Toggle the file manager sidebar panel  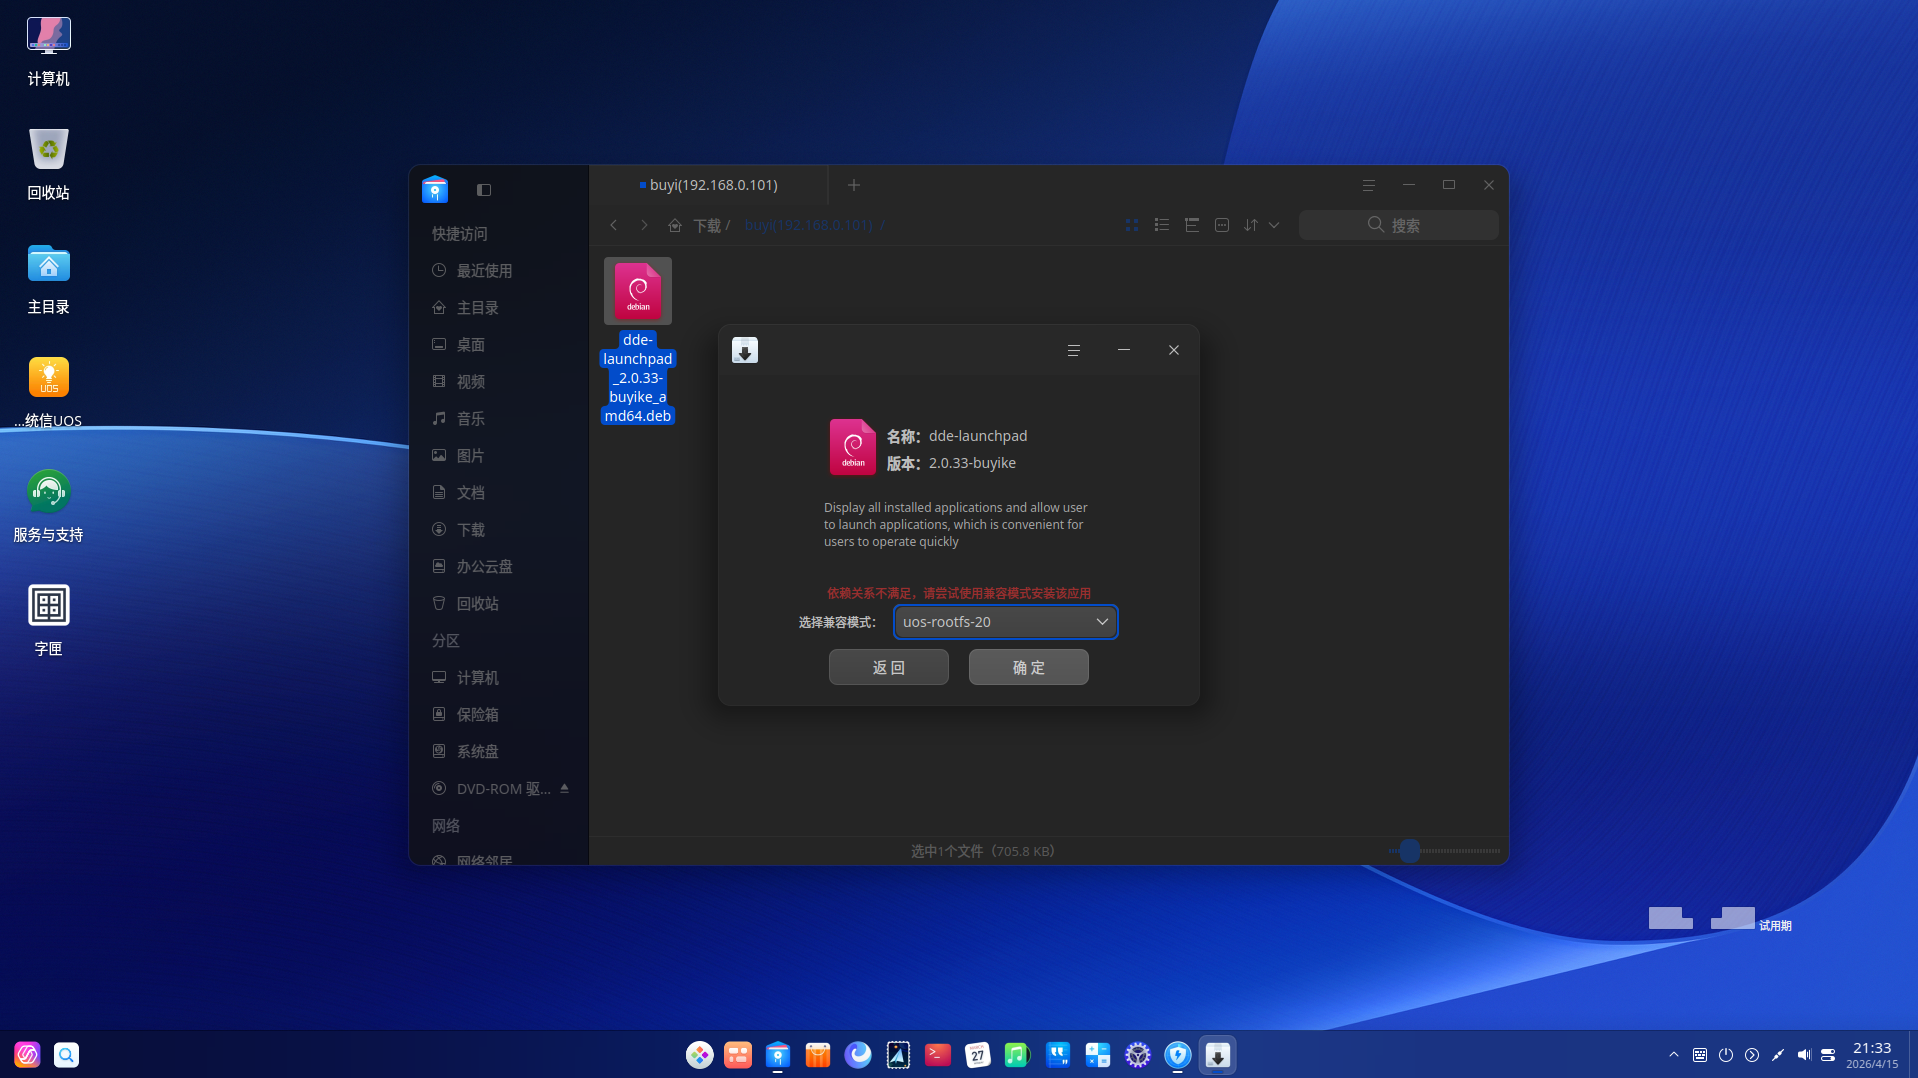coord(484,190)
